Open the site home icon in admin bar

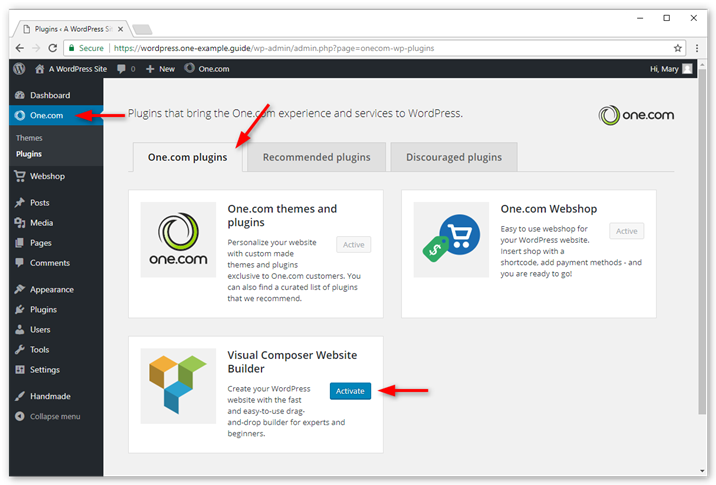coord(40,69)
